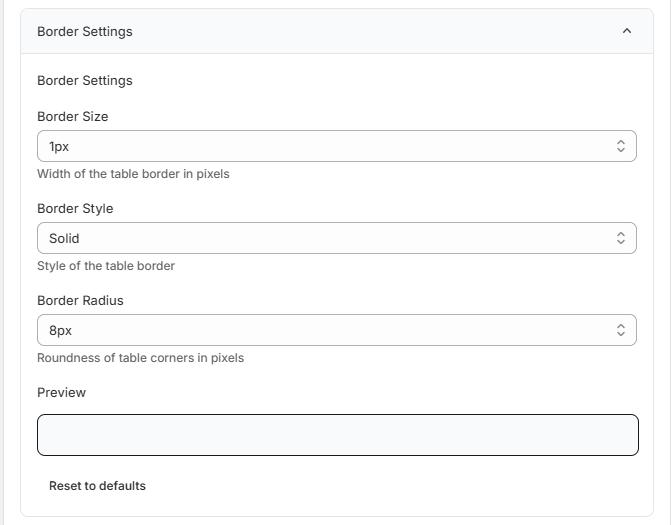Click the border Preview box

click(x=337, y=435)
